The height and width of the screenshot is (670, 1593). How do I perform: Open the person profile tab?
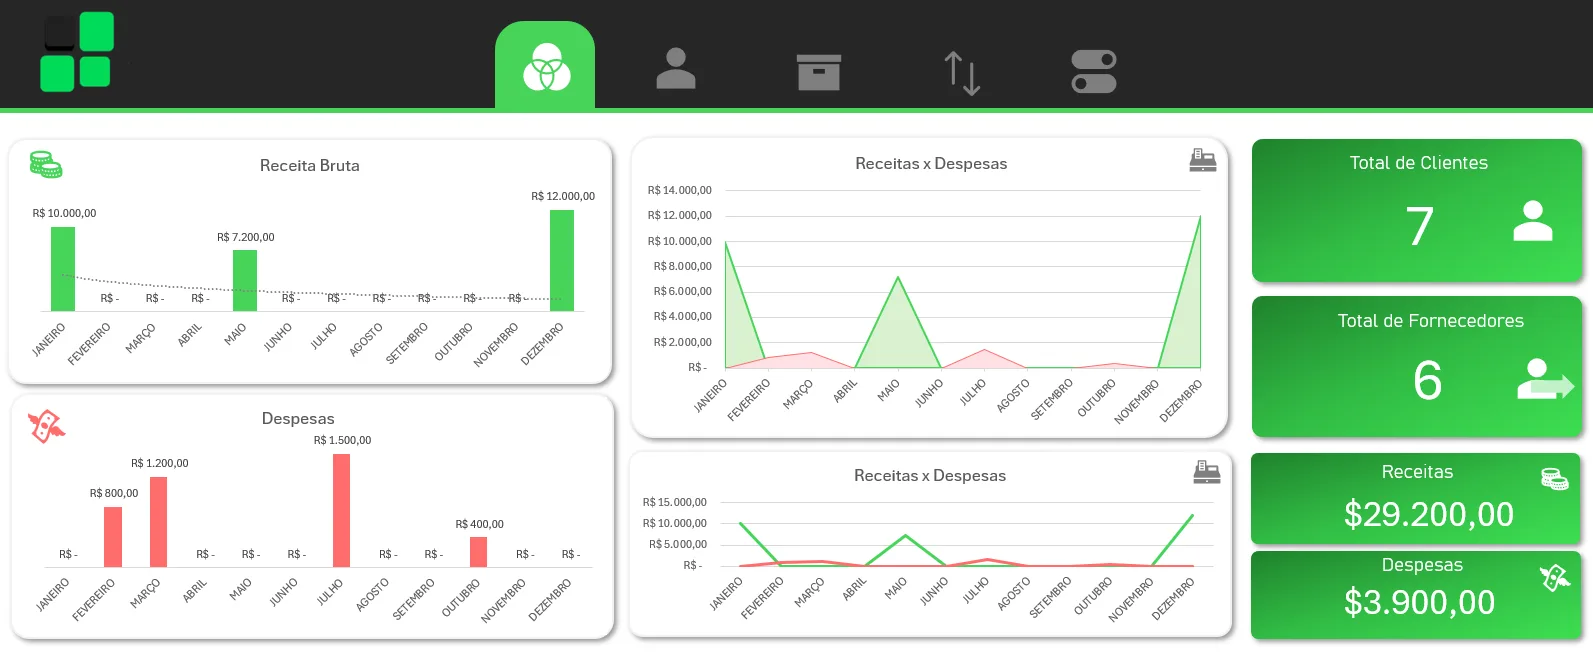tap(676, 69)
